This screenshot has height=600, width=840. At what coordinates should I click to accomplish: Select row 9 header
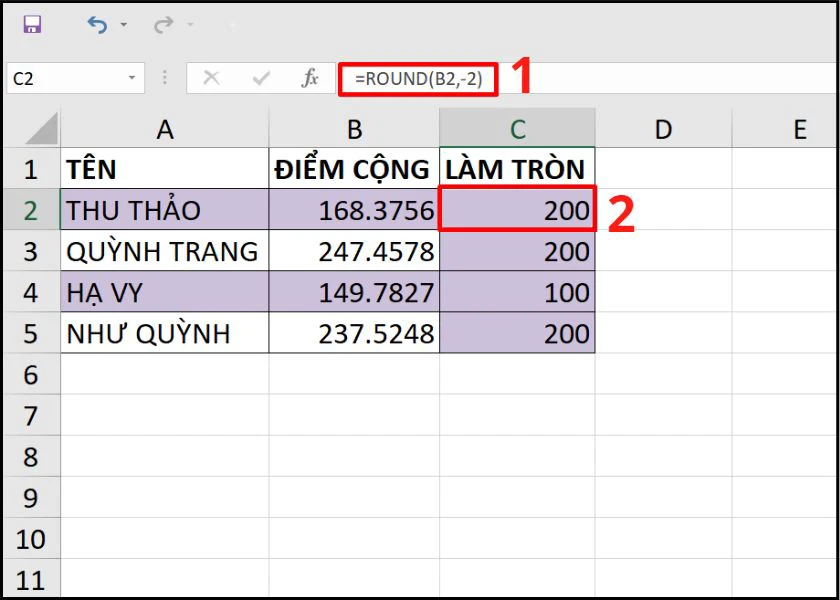click(x=31, y=497)
